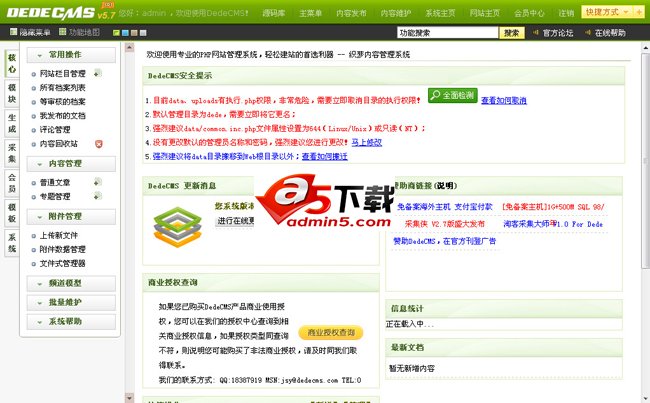Open 会员中心 in the top navigation
The width and height of the screenshot is (650, 403).
[x=529, y=13]
